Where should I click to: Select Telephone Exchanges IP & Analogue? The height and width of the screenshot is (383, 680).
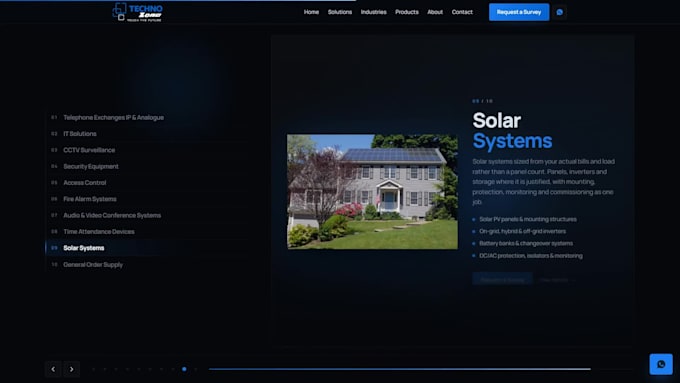tap(147, 118)
